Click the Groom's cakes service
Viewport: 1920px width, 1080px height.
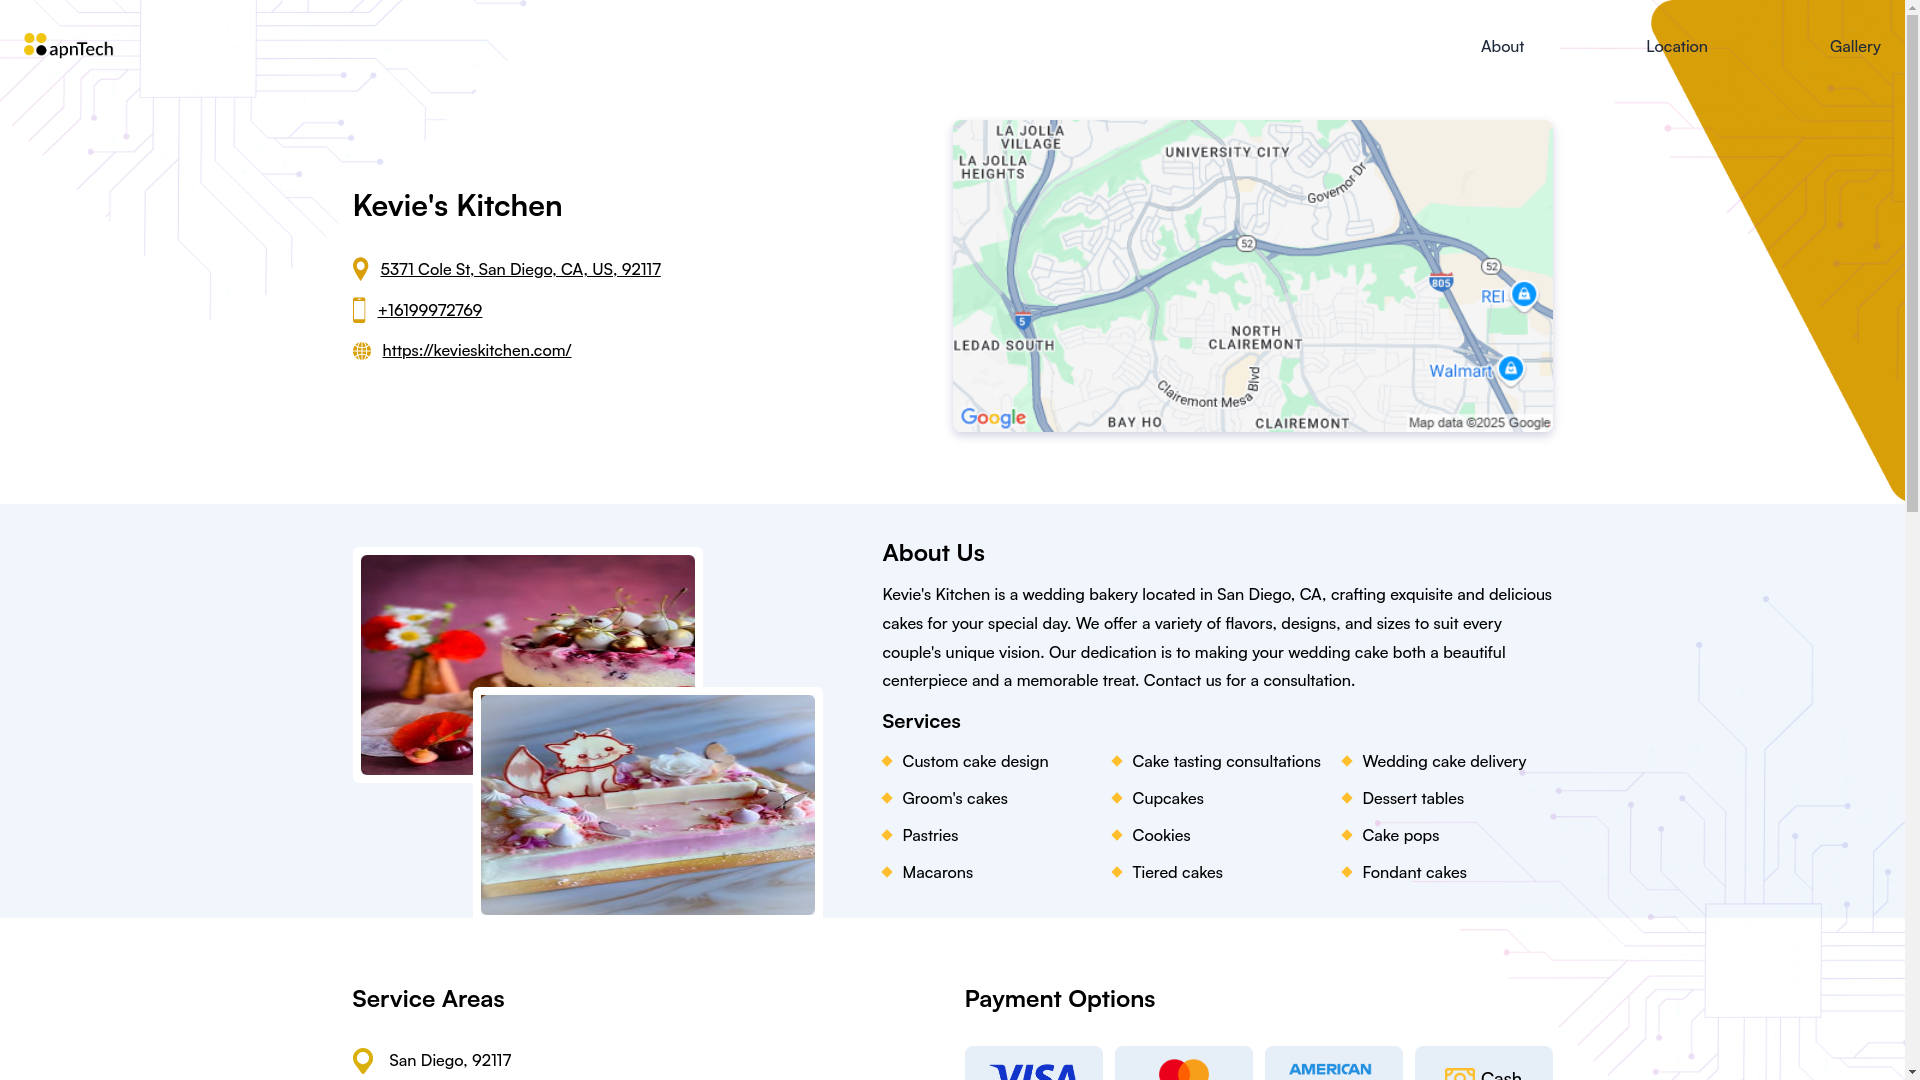955,798
